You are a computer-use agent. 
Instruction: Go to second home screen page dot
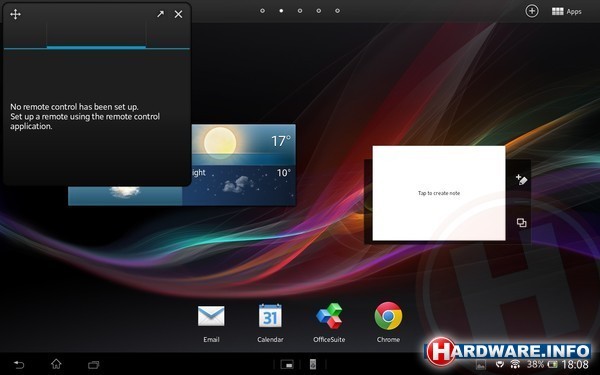pyautogui.click(x=281, y=11)
